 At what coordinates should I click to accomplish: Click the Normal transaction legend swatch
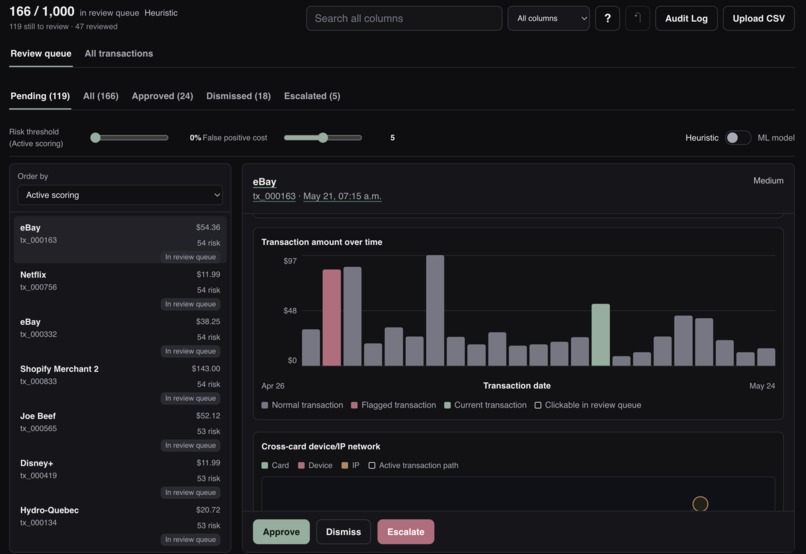[x=265, y=405]
